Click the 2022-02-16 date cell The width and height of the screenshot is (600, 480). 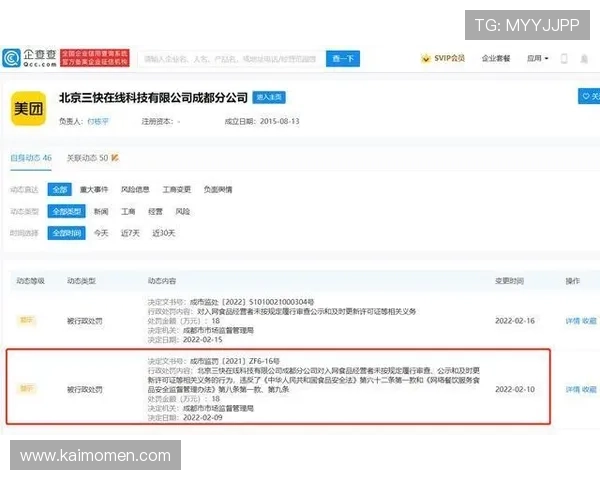tap(515, 321)
